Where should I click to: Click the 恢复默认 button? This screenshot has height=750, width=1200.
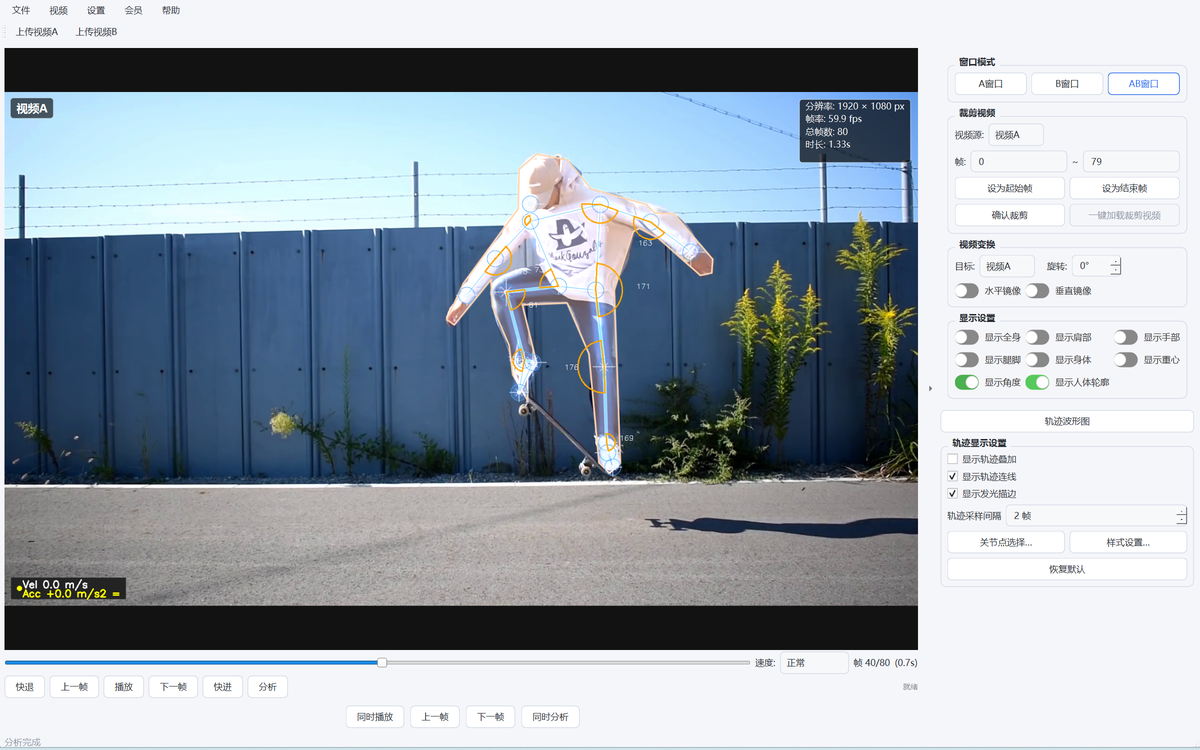[x=1067, y=569]
